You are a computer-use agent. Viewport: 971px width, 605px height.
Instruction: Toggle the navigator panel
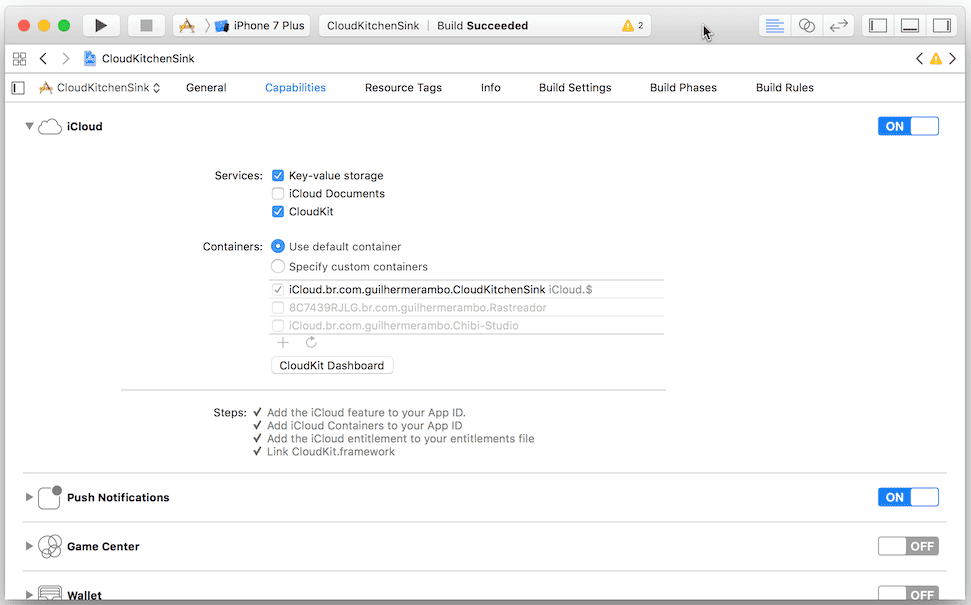(x=878, y=25)
